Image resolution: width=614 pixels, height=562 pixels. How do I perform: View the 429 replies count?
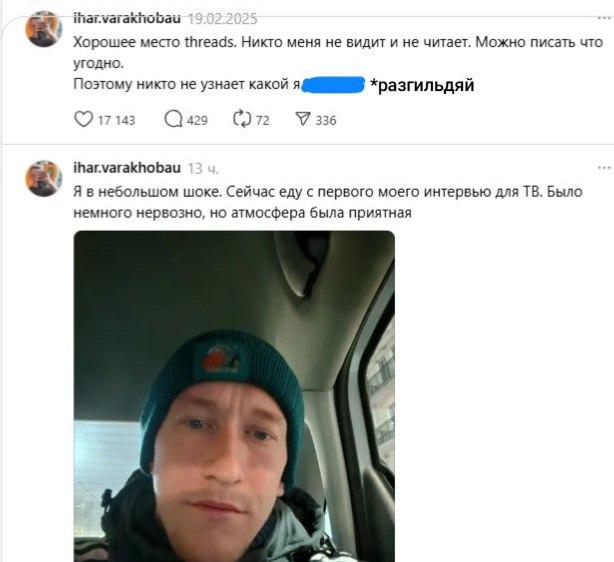coord(197,120)
